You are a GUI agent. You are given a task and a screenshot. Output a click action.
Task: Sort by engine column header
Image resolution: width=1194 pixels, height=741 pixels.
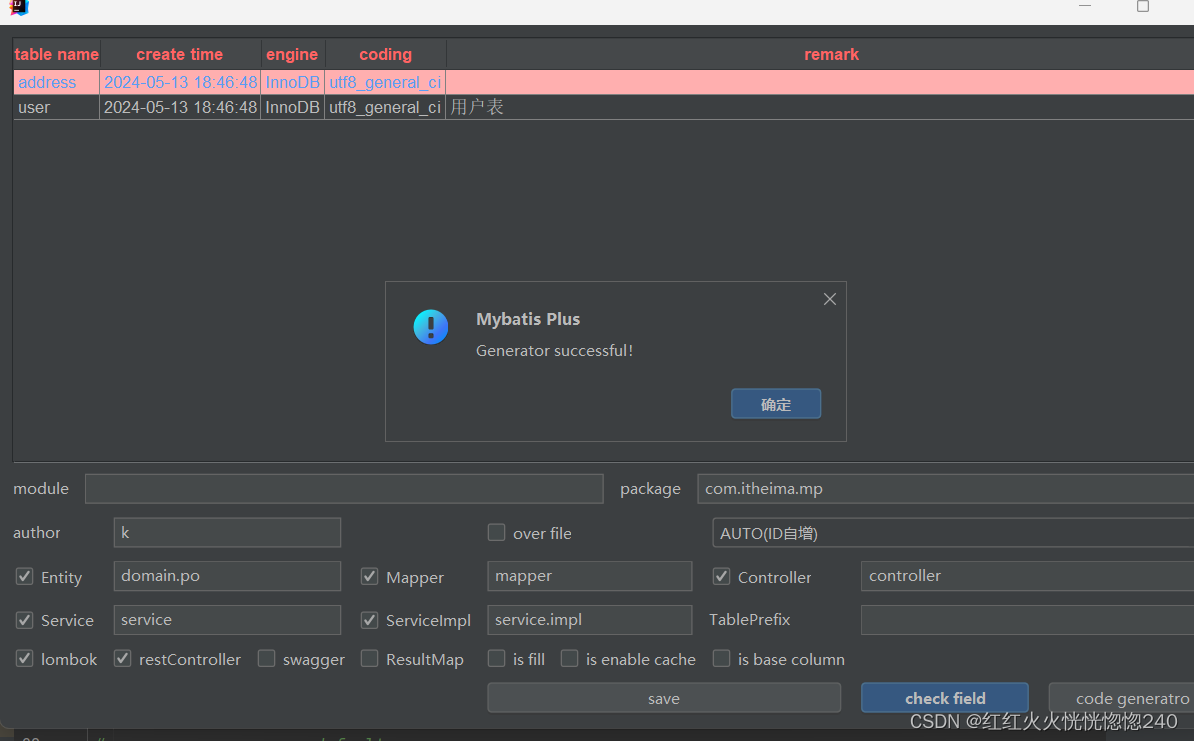click(x=292, y=54)
